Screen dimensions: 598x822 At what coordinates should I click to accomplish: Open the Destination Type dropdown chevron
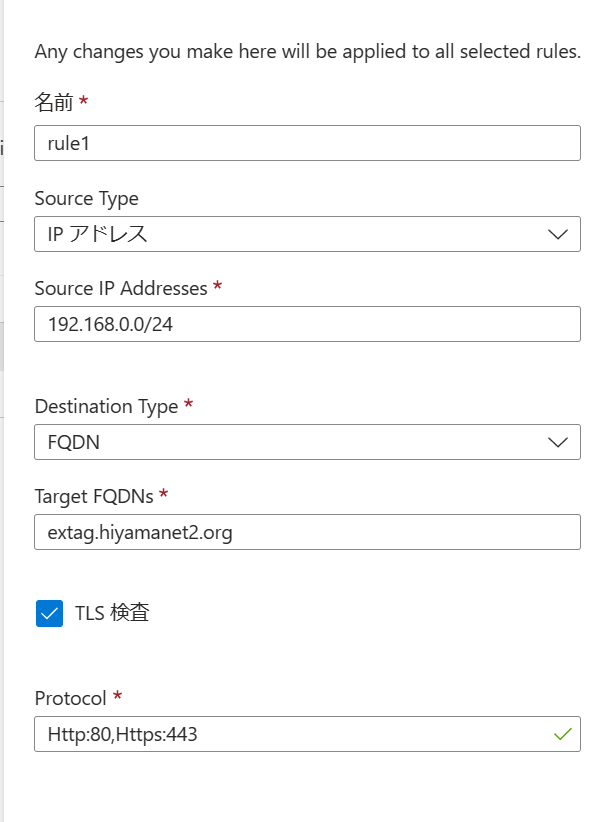[559, 441]
